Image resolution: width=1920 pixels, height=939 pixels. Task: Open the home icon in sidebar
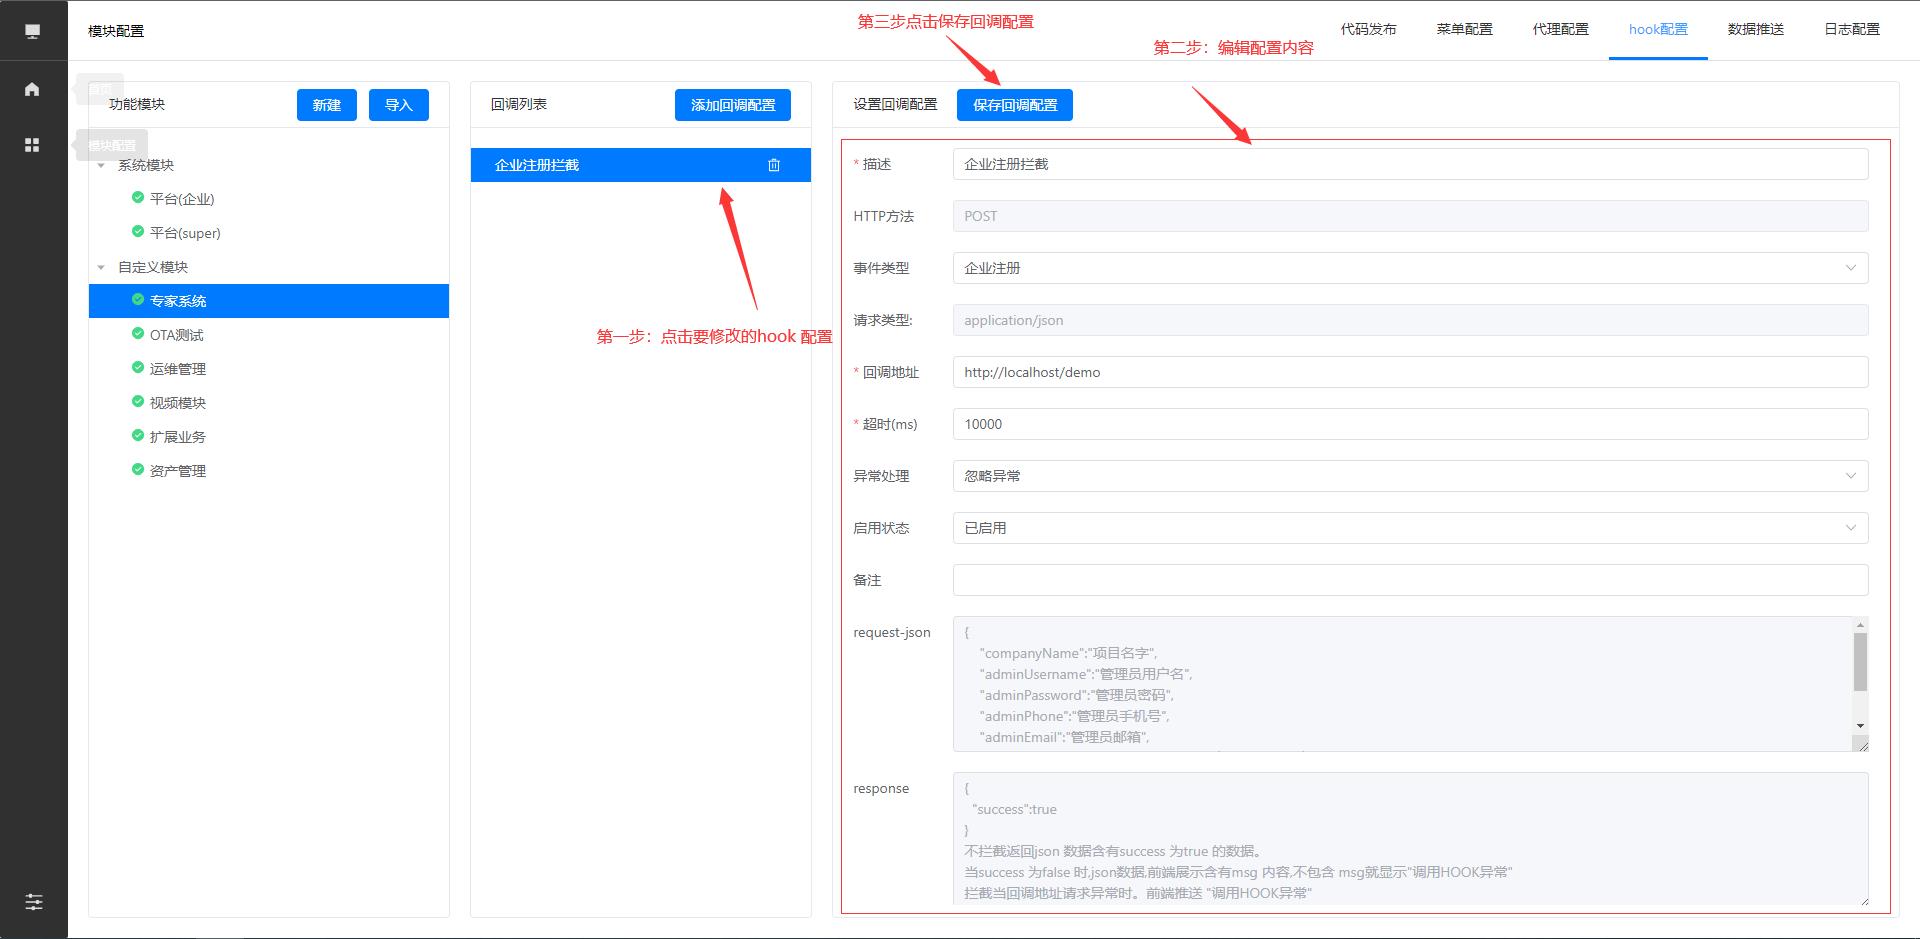pos(32,89)
